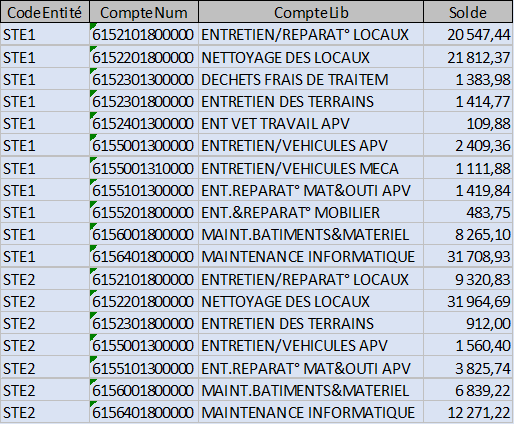Click balance 31 708,93
This screenshot has height=424, width=514.
tap(468, 257)
